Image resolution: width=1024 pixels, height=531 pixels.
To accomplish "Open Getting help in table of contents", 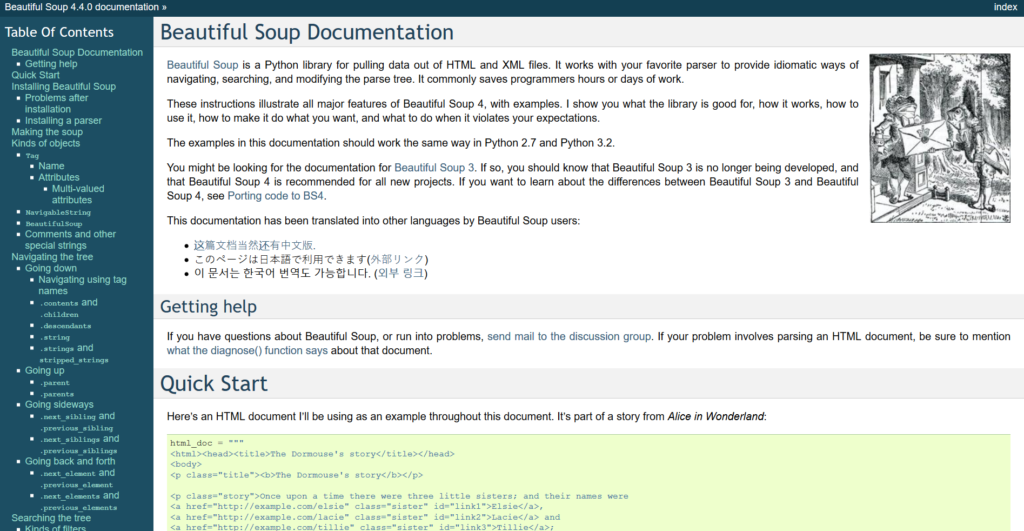I will pyautogui.click(x=51, y=64).
